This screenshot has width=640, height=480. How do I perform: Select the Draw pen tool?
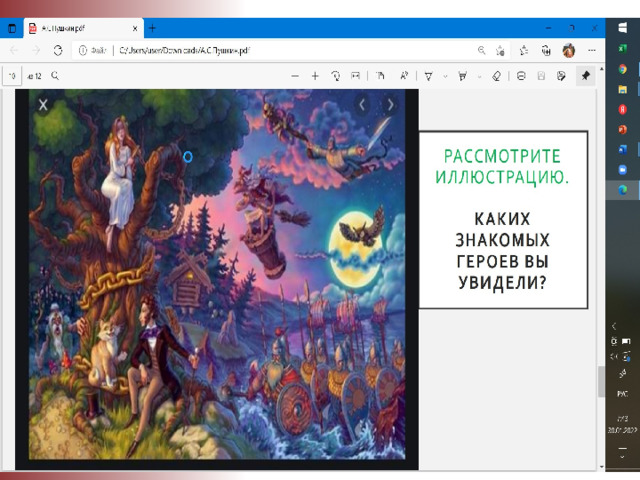point(429,76)
